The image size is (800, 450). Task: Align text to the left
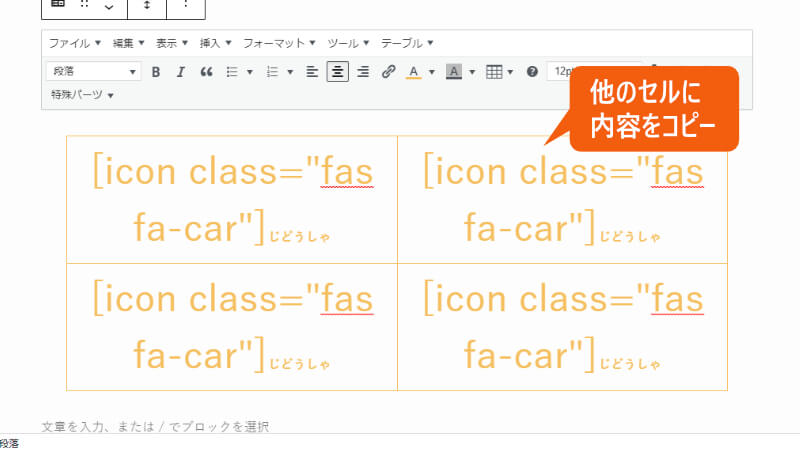tap(312, 72)
